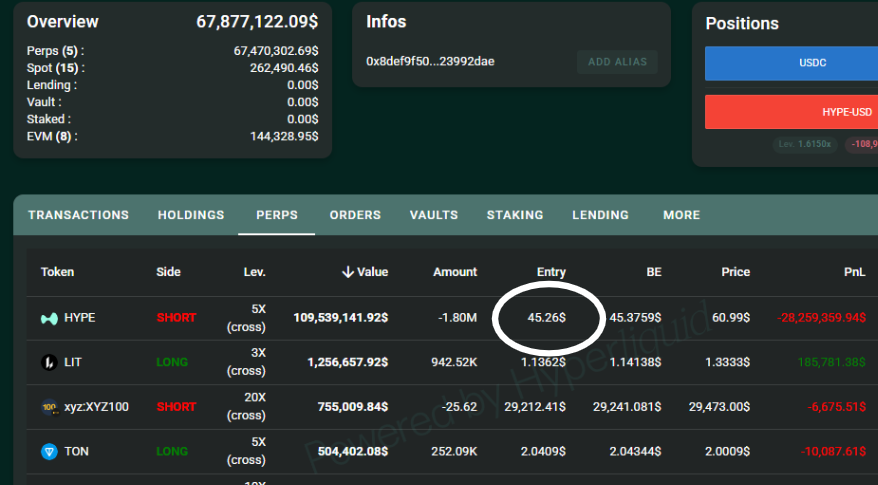
Task: Click the HYPE entry price 45.26$
Action: coord(547,318)
